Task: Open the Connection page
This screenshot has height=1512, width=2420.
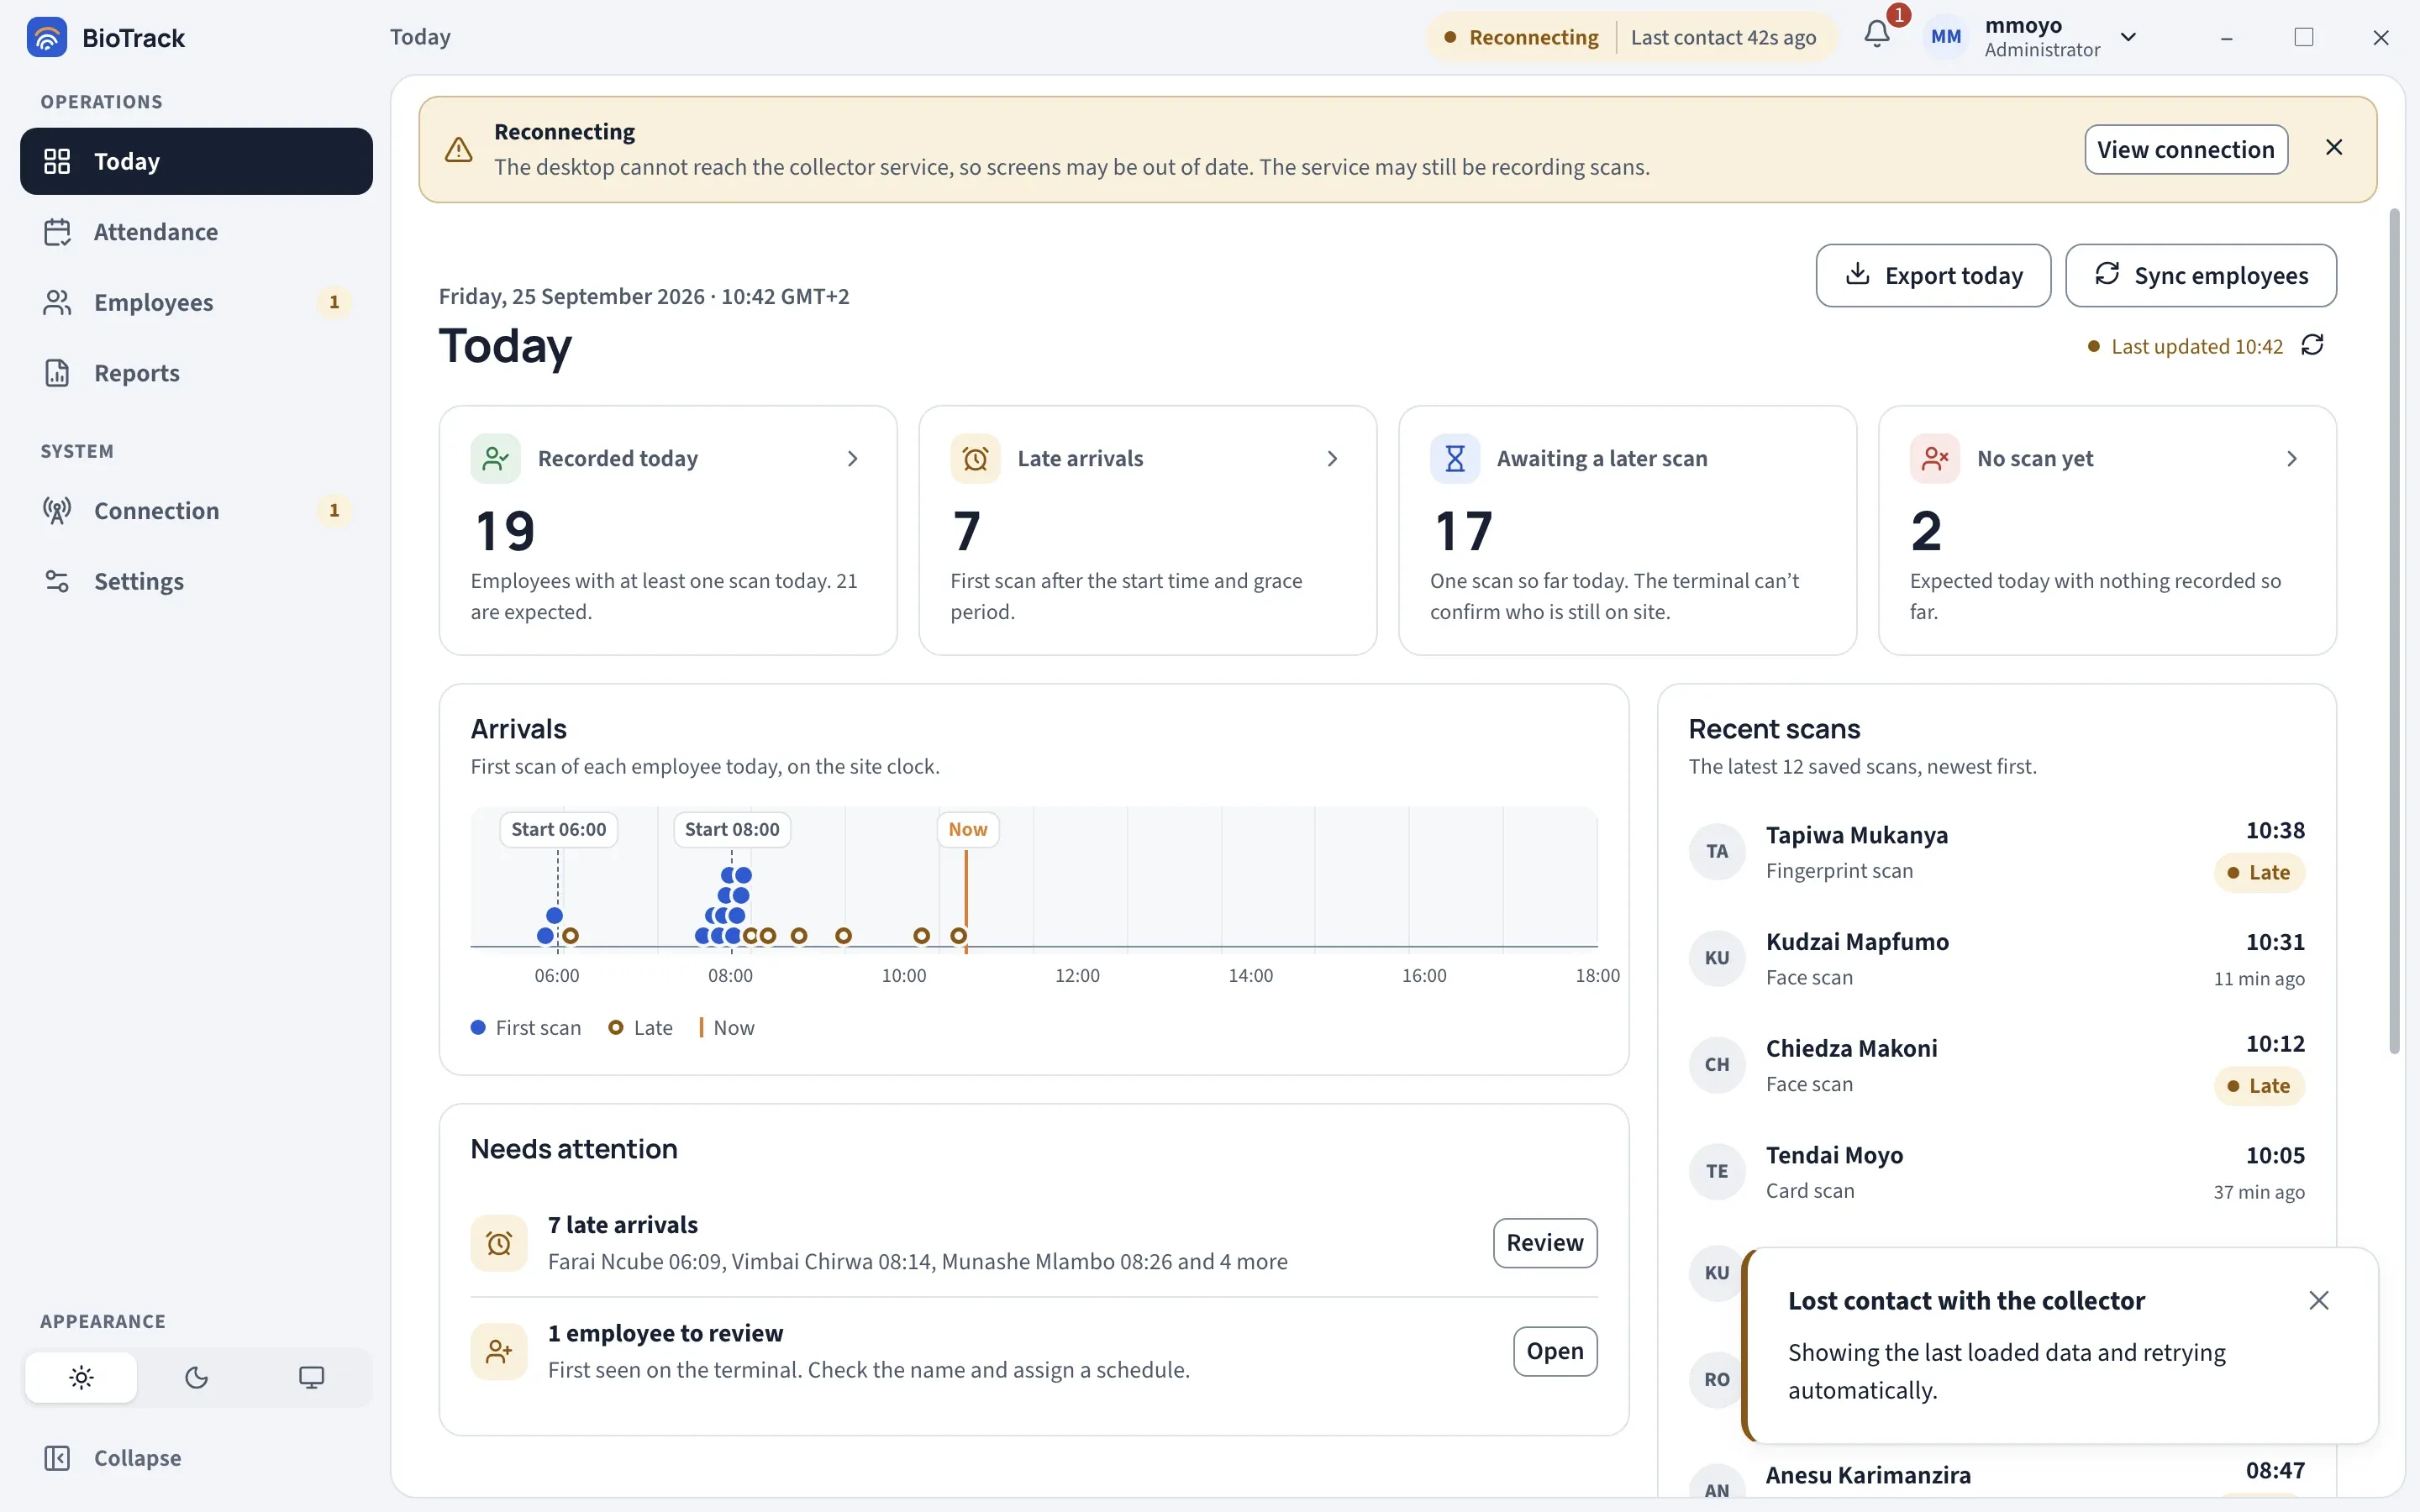Action: tap(196, 511)
